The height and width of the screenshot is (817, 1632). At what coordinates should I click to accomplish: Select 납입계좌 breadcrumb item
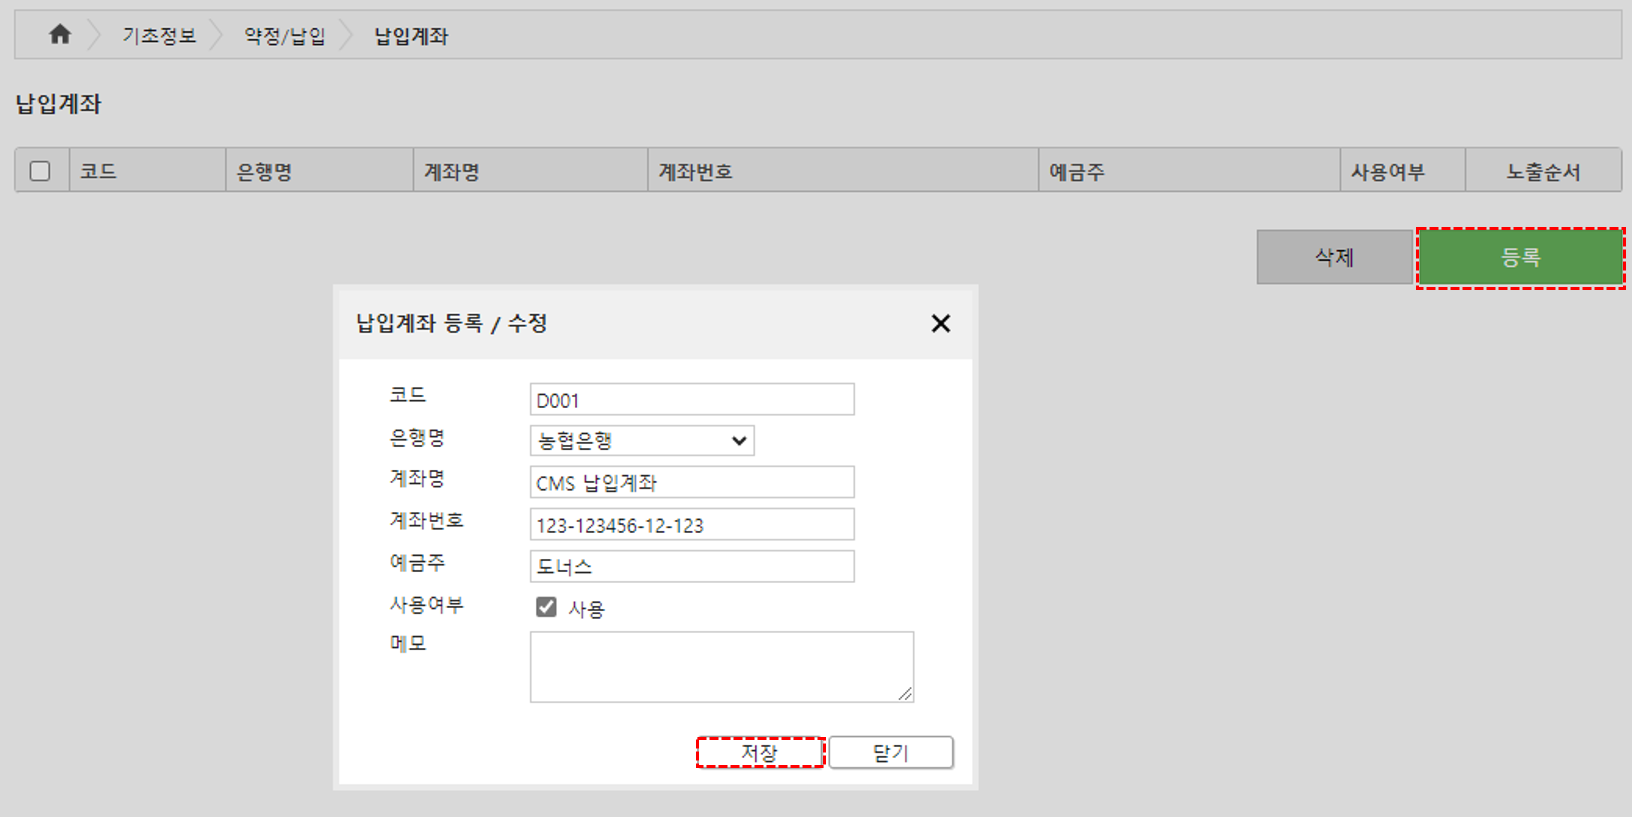[x=411, y=36]
